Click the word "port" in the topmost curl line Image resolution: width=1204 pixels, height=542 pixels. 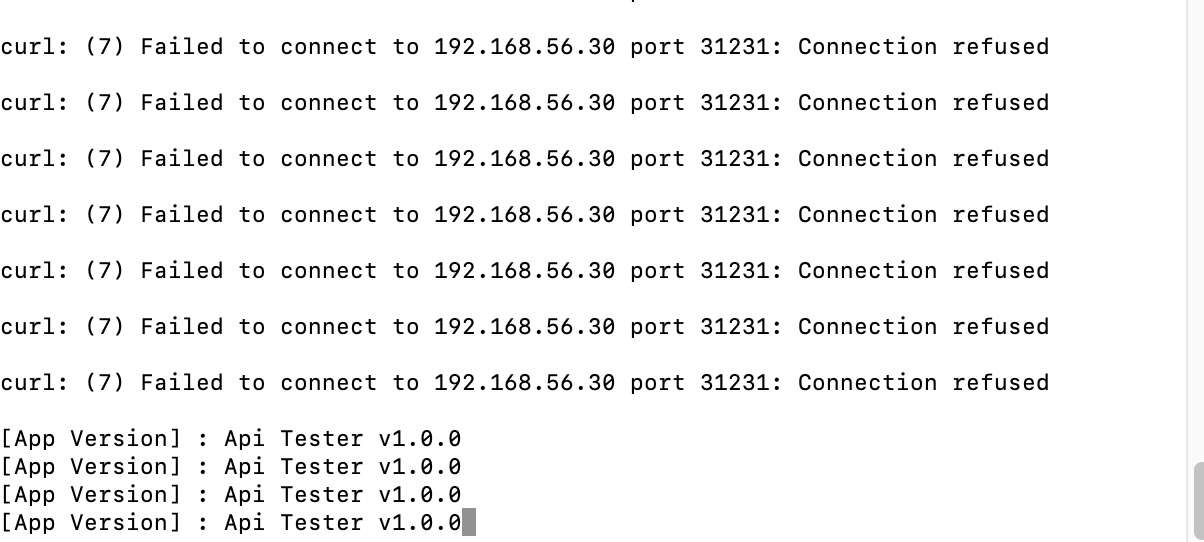[657, 47]
